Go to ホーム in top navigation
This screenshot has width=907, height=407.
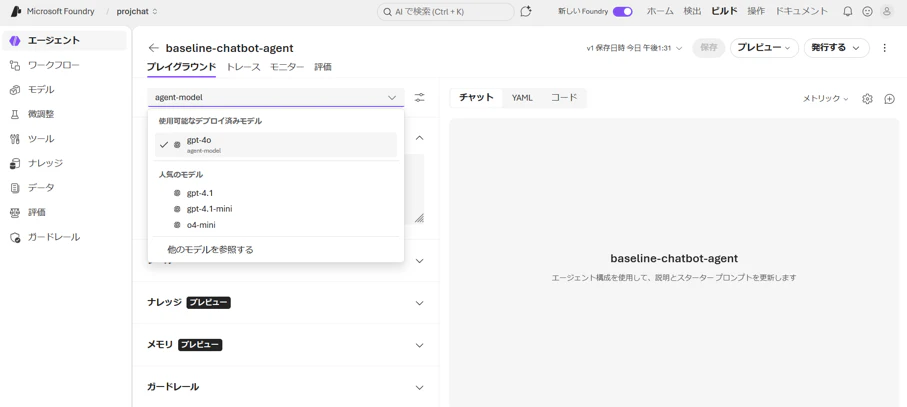point(660,12)
